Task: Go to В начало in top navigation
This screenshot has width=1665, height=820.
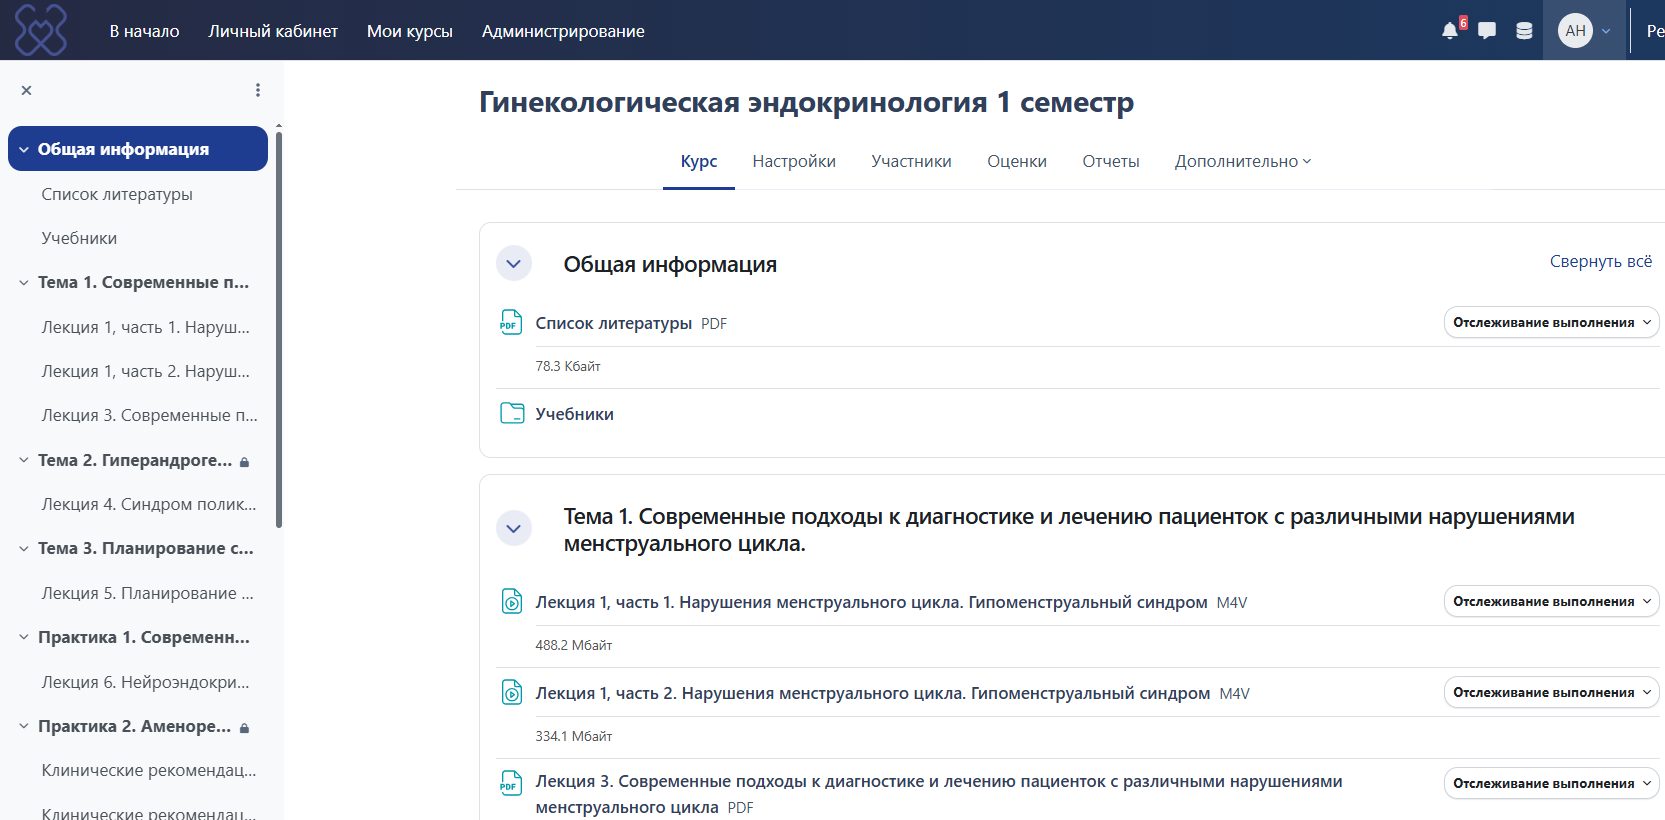Action: [x=145, y=31]
